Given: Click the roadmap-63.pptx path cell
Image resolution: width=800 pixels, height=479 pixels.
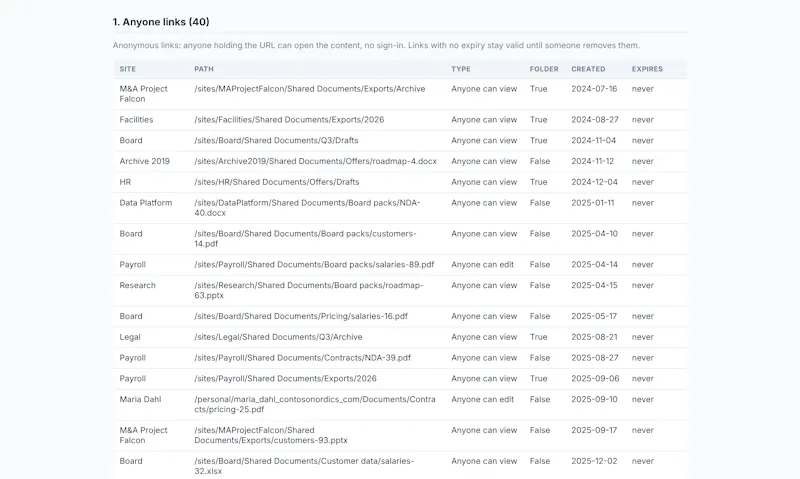Looking at the screenshot, I should pyautogui.click(x=309, y=290).
